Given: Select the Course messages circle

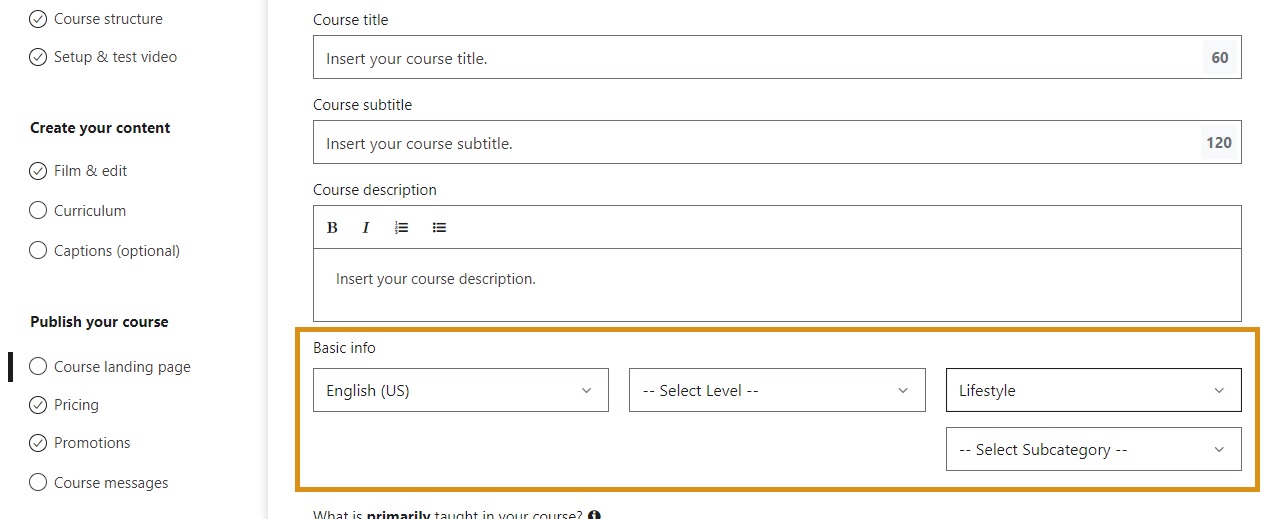Looking at the screenshot, I should 38,483.
